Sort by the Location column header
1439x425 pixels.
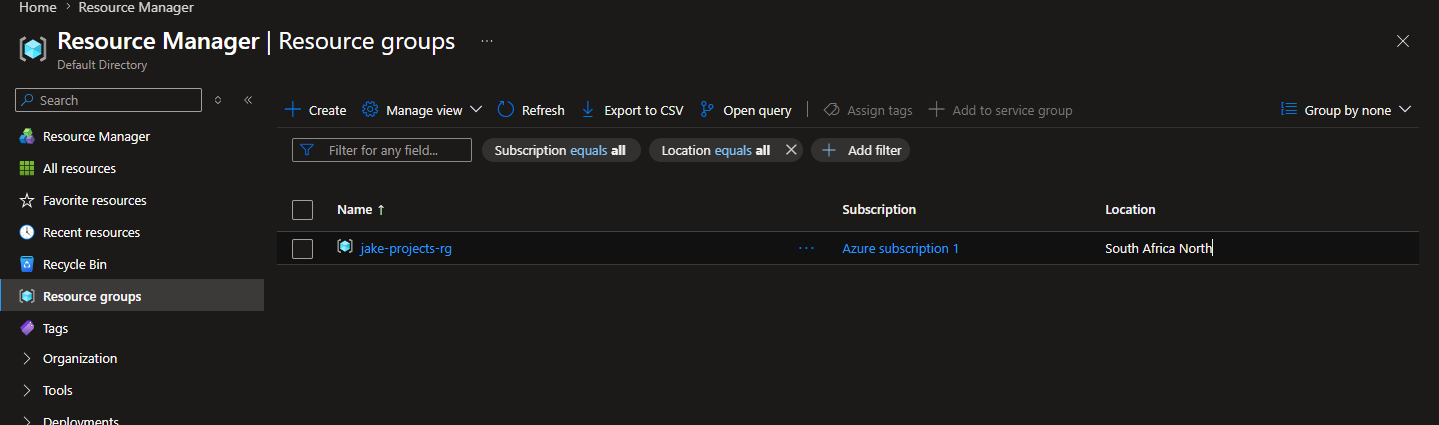(1130, 210)
